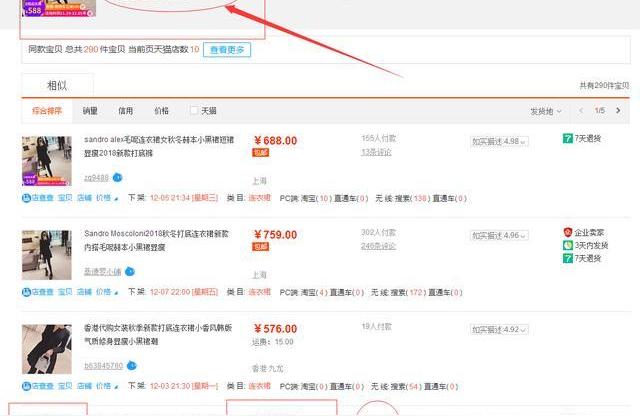Go to previous results page arrow
This screenshot has height=416, width=640.
580,110
